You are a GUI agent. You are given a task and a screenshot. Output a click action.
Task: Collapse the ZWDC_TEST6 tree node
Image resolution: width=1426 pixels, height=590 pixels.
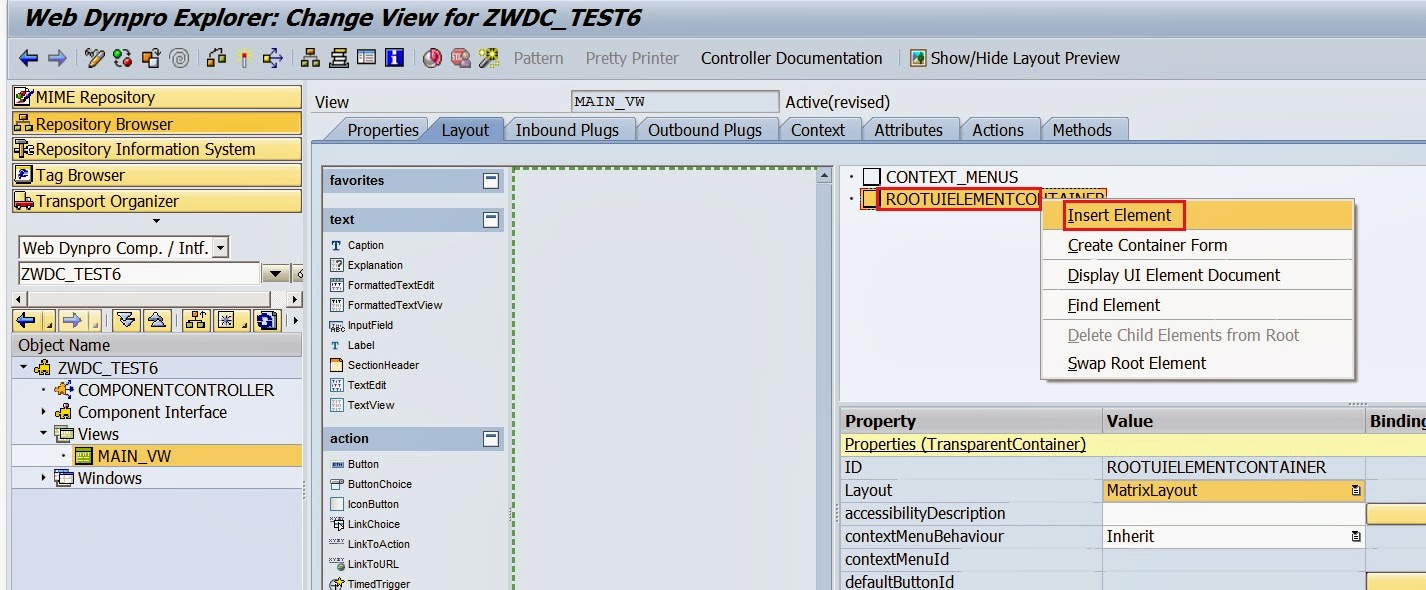[24, 368]
